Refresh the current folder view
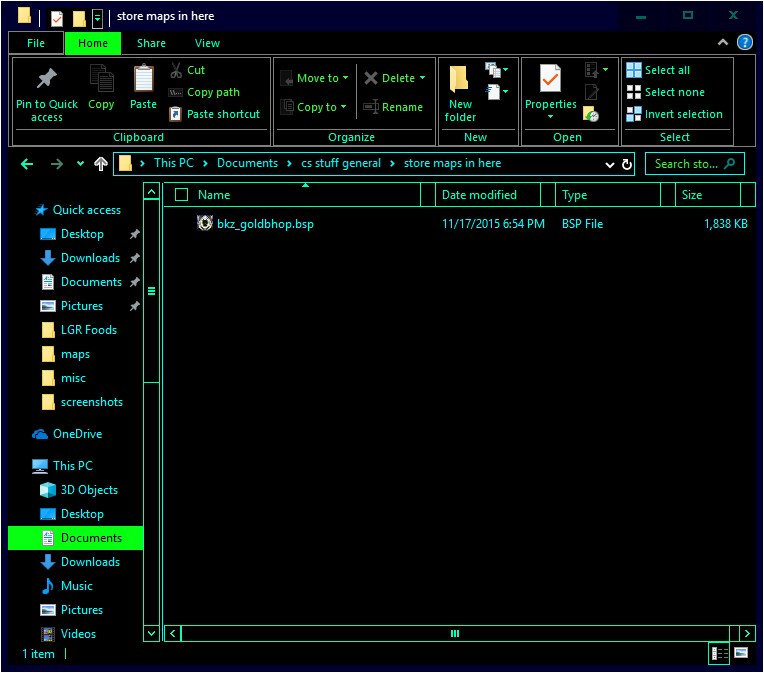Screen dimensions: 764x673 [x=627, y=165]
